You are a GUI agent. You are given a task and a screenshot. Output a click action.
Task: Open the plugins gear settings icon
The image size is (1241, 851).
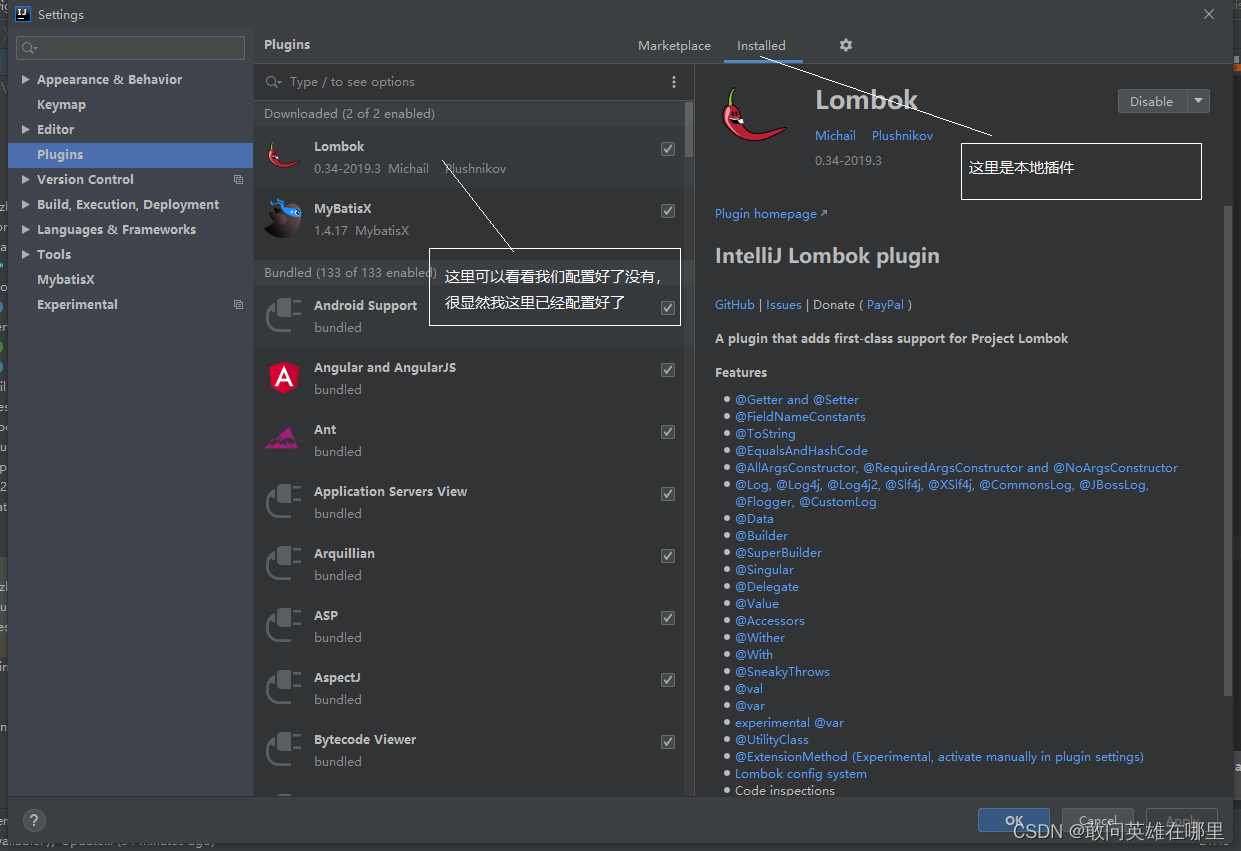tap(846, 45)
